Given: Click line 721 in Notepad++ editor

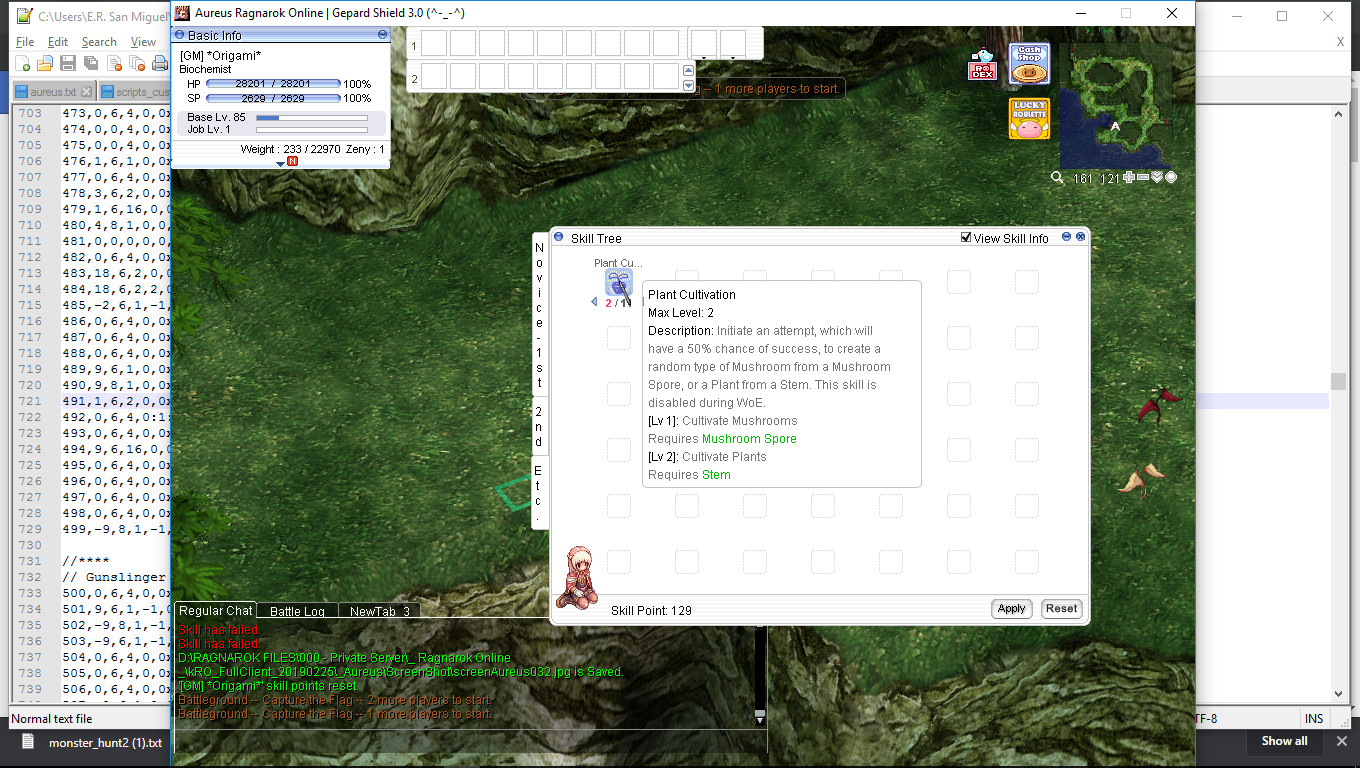Looking at the screenshot, I should click(x=115, y=401).
